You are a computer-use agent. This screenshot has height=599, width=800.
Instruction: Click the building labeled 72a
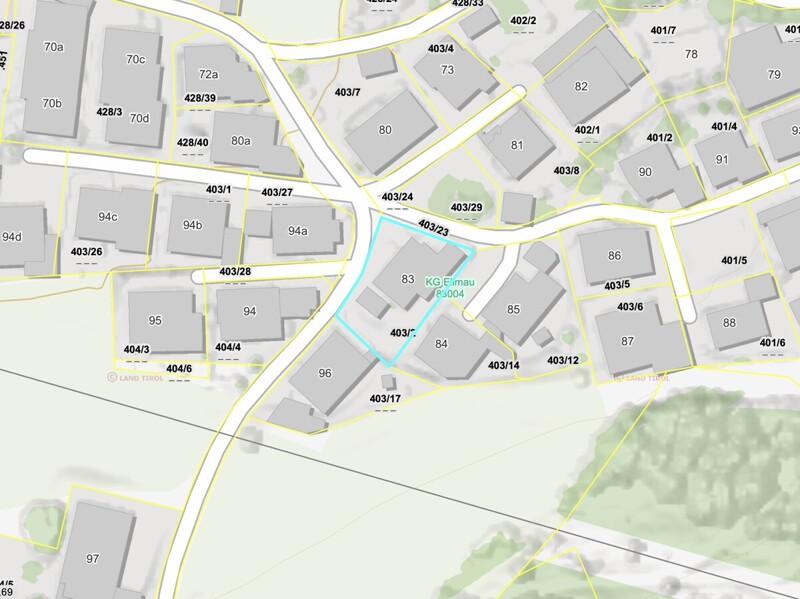tap(208, 74)
